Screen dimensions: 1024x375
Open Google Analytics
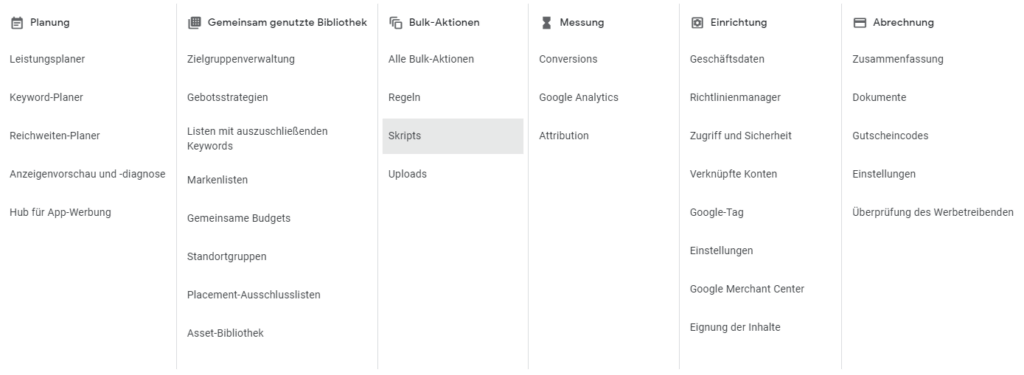tap(579, 97)
